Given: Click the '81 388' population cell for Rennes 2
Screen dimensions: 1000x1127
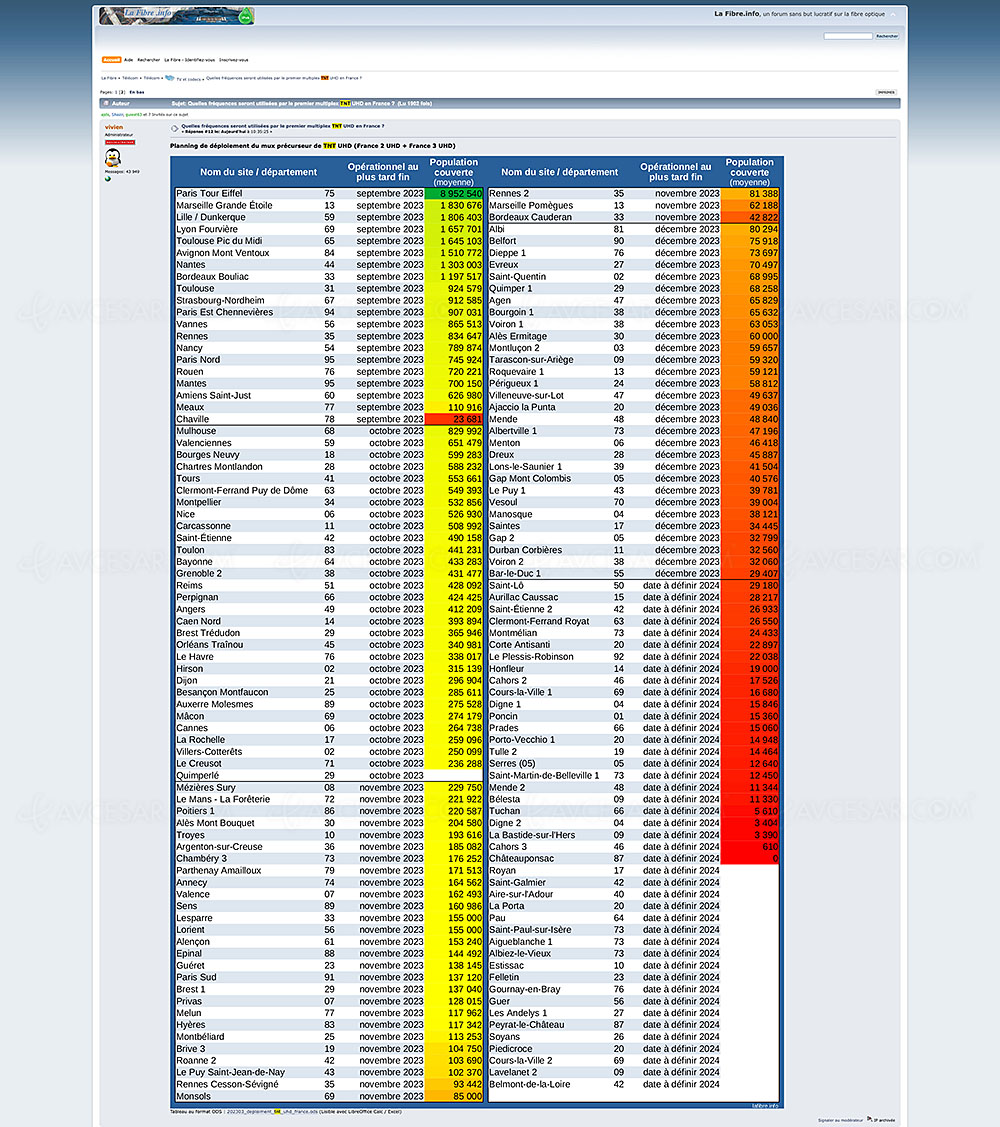Looking at the screenshot, I should tap(750, 193).
